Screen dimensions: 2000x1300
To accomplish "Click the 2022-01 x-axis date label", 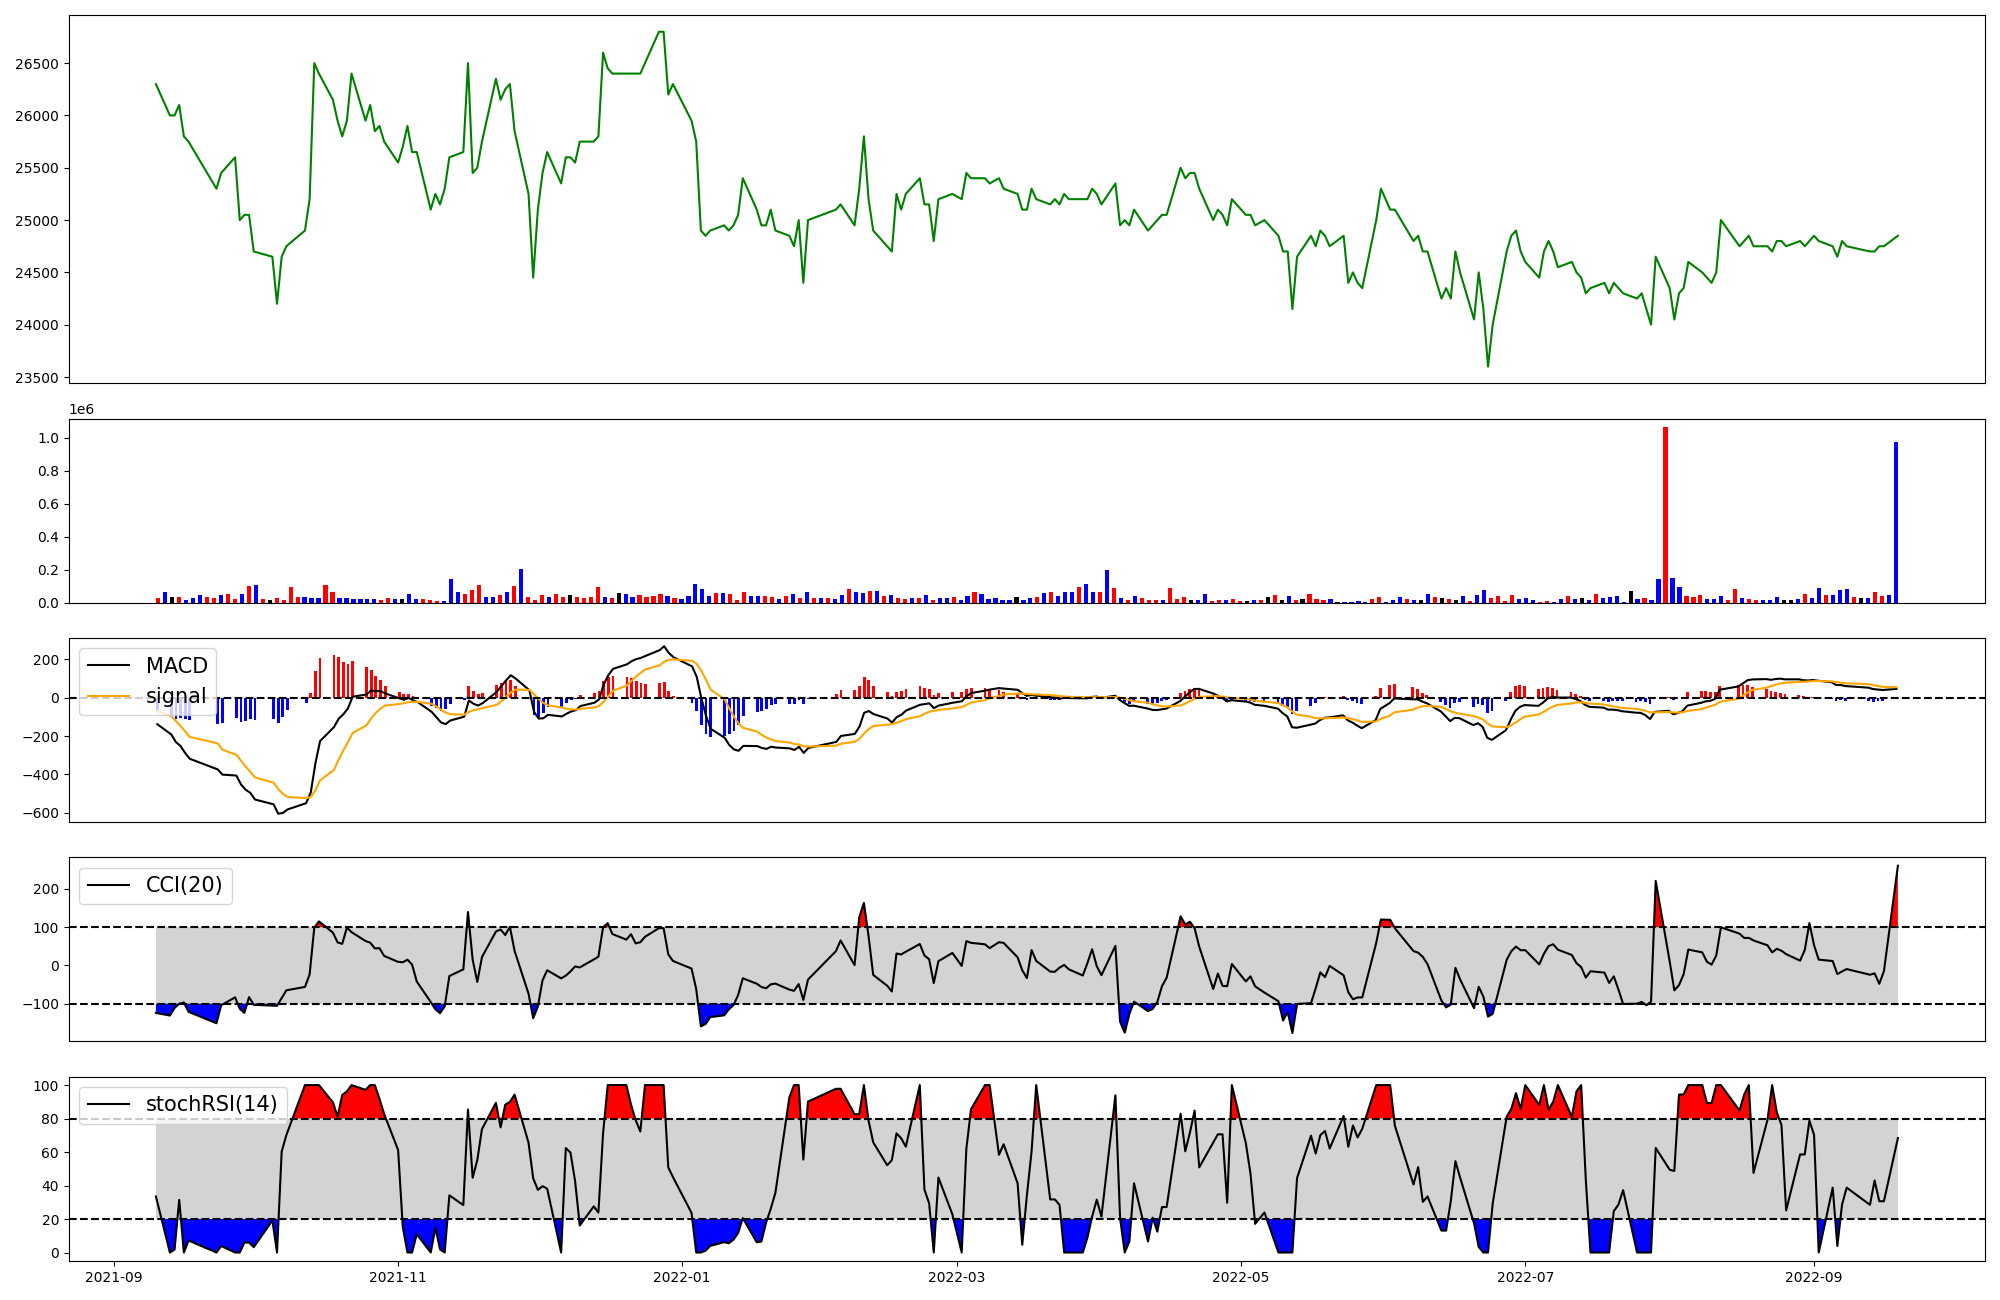I will coord(682,1277).
